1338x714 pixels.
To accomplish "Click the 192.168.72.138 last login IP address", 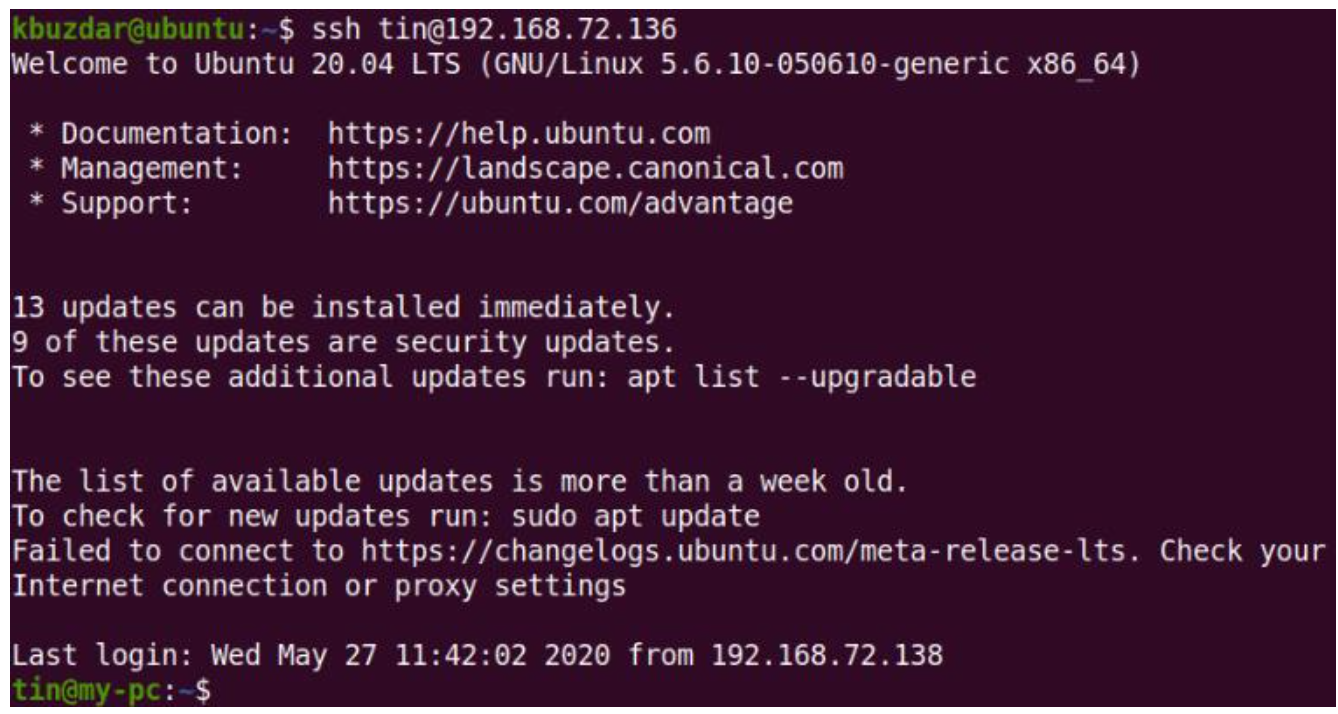I will pos(827,656).
